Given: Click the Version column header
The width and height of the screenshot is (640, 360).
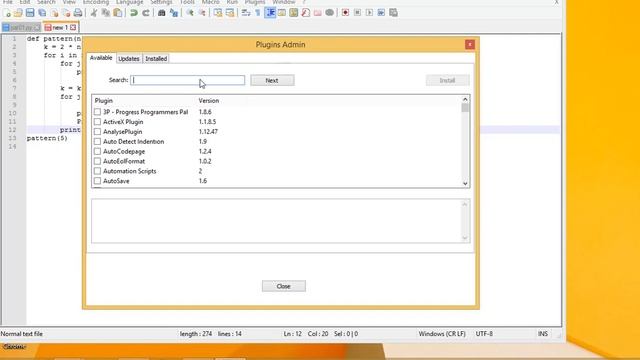Looking at the screenshot, I should (x=209, y=100).
